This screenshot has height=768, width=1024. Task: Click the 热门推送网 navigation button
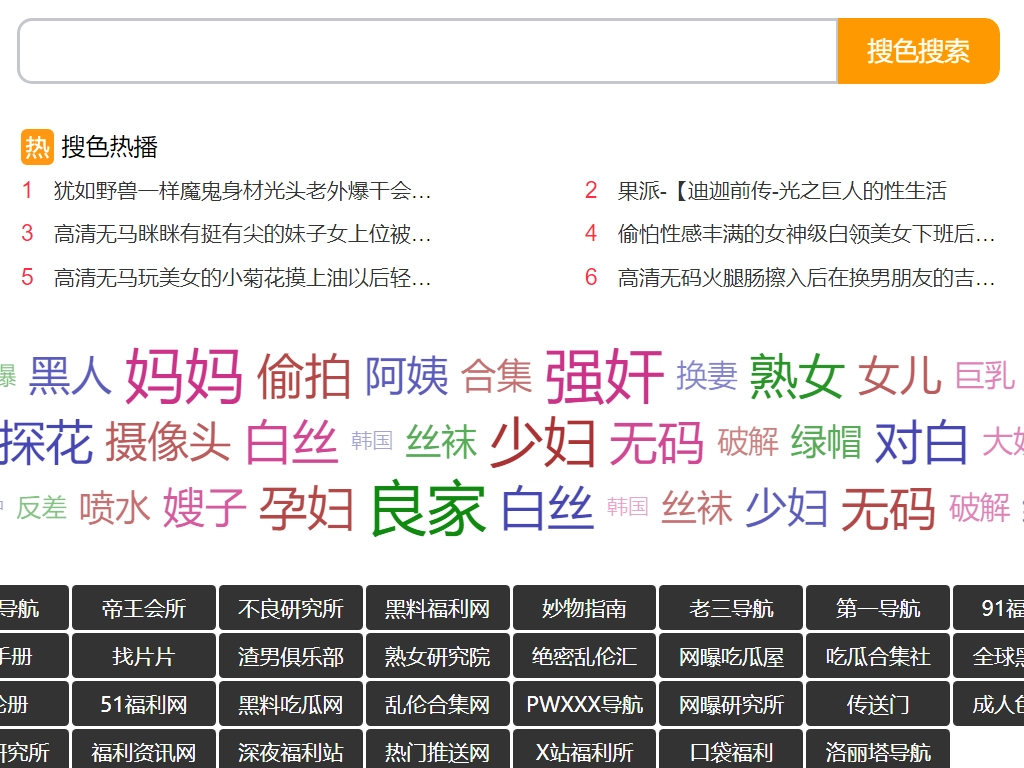438,752
